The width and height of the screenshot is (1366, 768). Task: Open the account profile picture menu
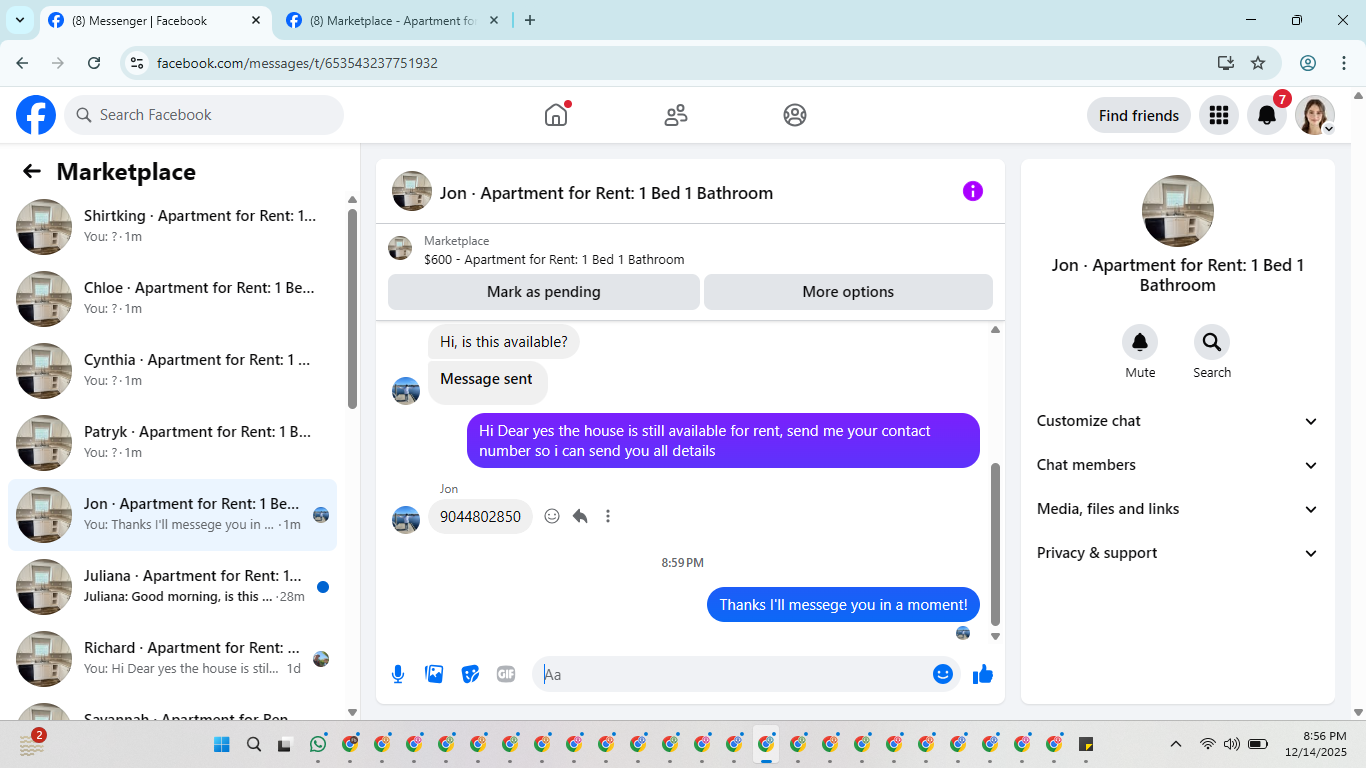pyautogui.click(x=1315, y=115)
